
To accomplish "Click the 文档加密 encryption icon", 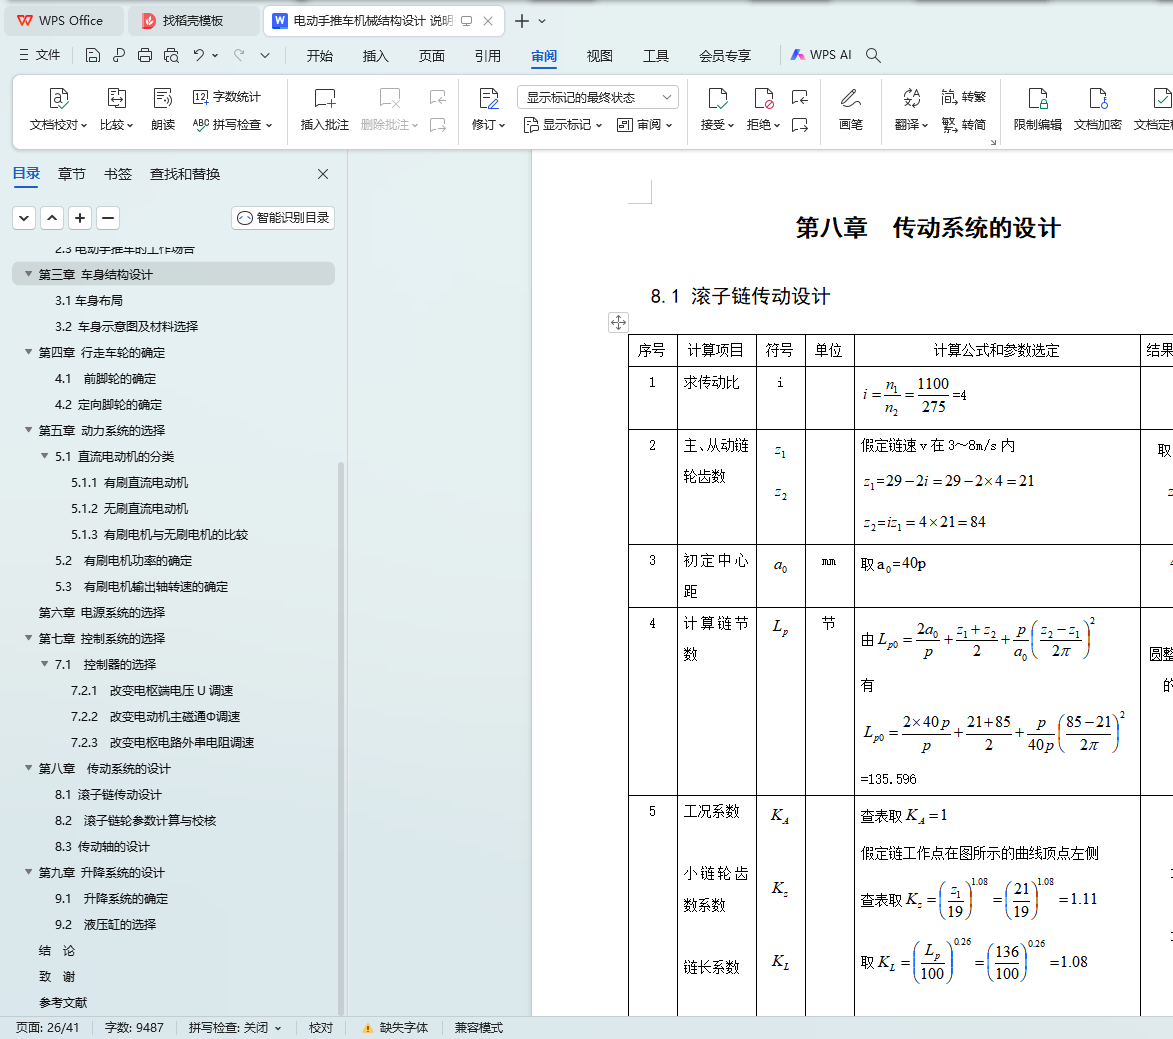I will 1097,99.
